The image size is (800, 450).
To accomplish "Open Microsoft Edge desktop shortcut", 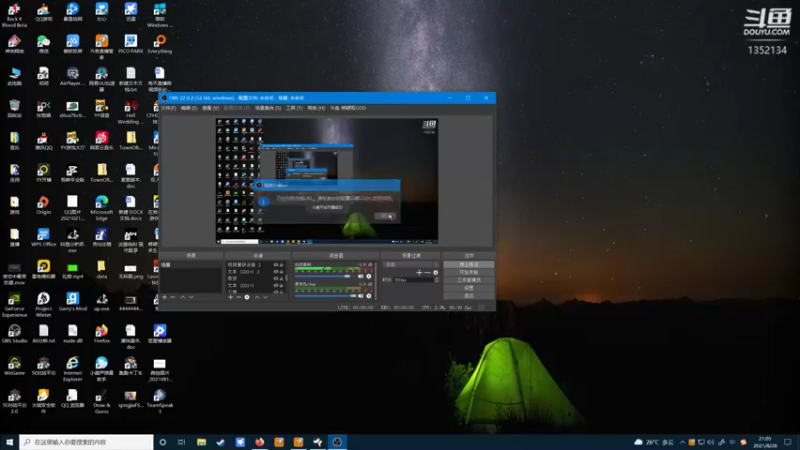I will (x=102, y=208).
